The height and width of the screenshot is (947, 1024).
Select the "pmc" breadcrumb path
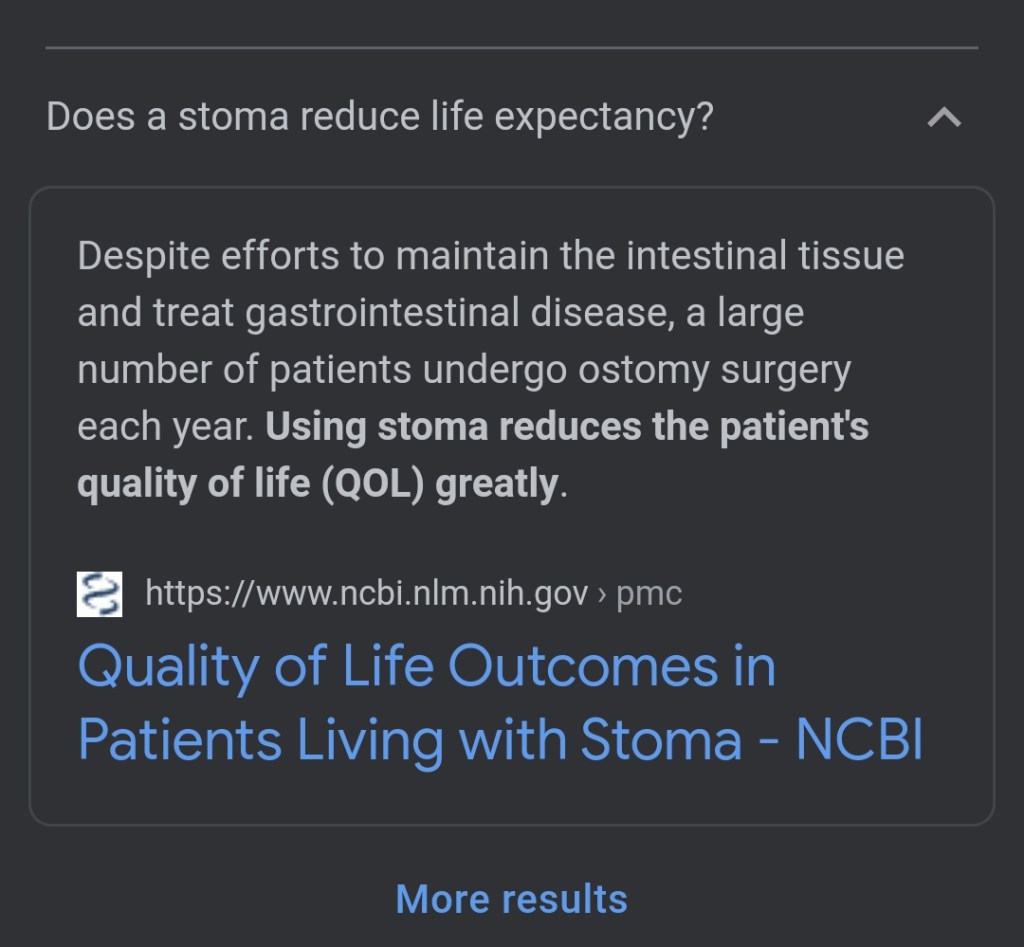click(649, 594)
